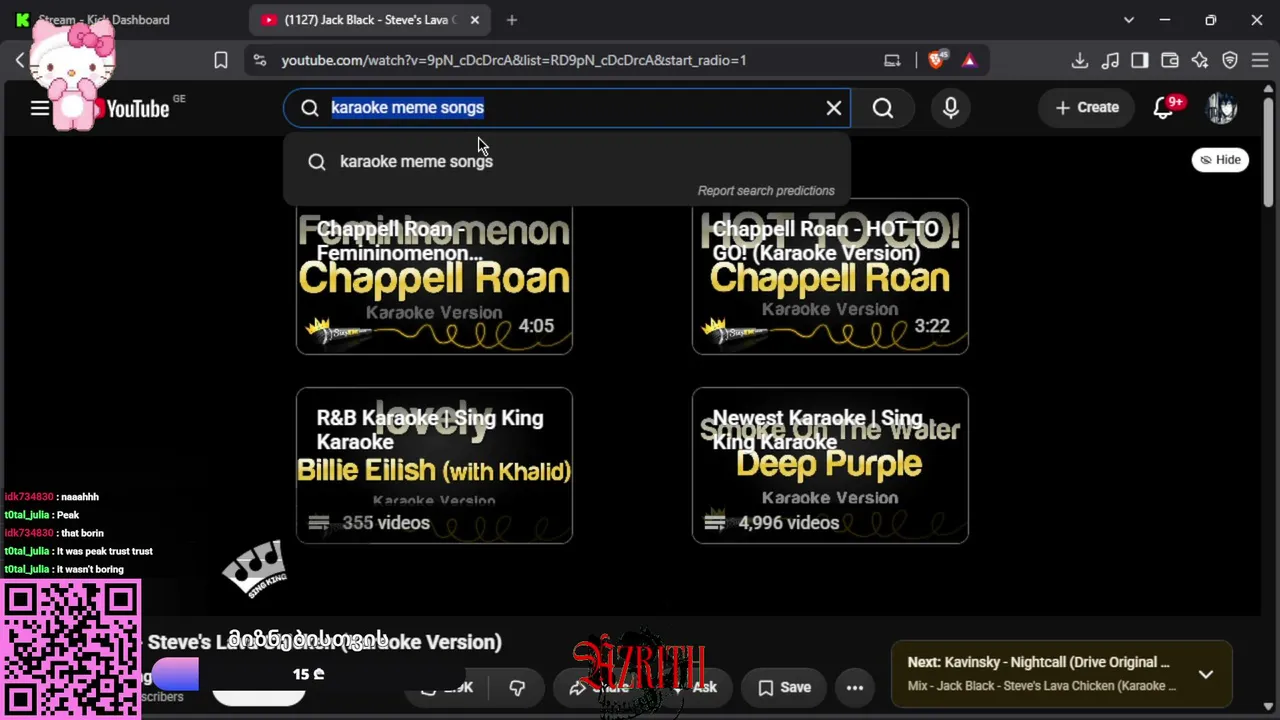Click the browser address bar URL
The image size is (1280, 720).
coord(514,60)
